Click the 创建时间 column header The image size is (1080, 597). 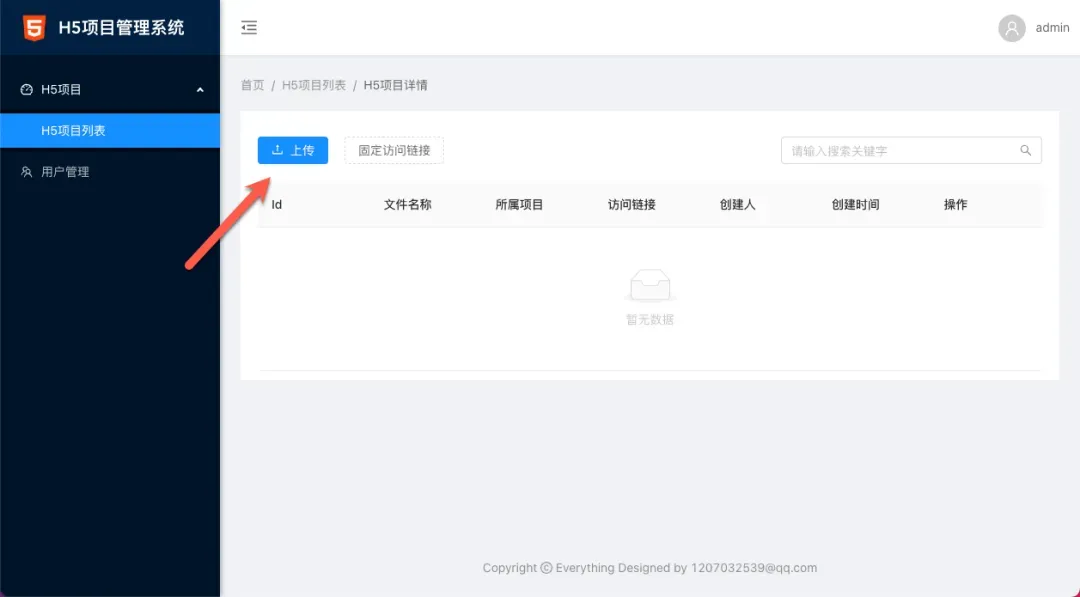pos(855,205)
